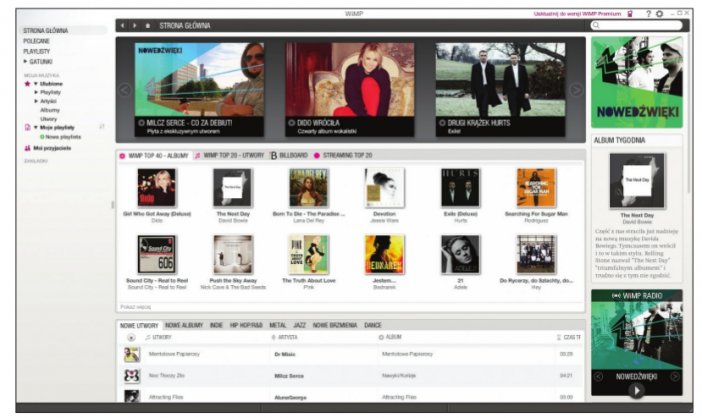
Task: Open Girl Who Got Away album cover
Action: [157, 187]
